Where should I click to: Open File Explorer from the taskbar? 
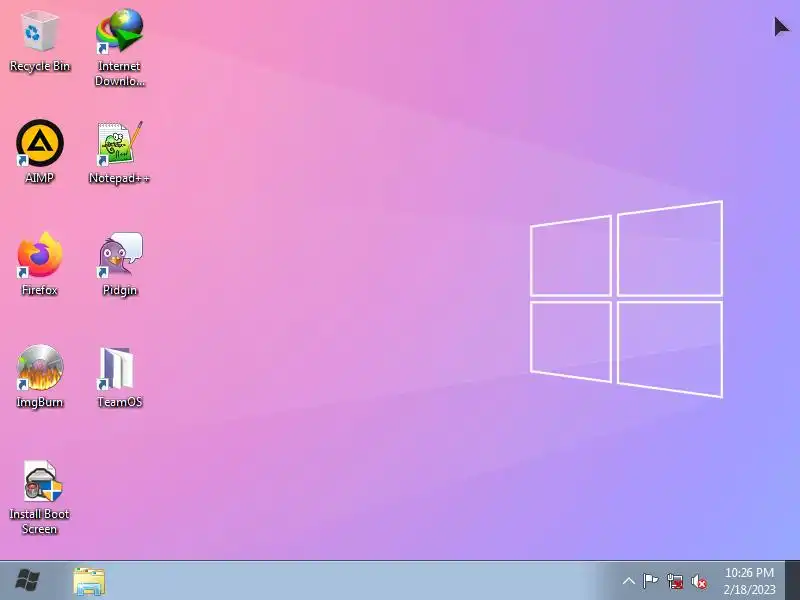89,581
